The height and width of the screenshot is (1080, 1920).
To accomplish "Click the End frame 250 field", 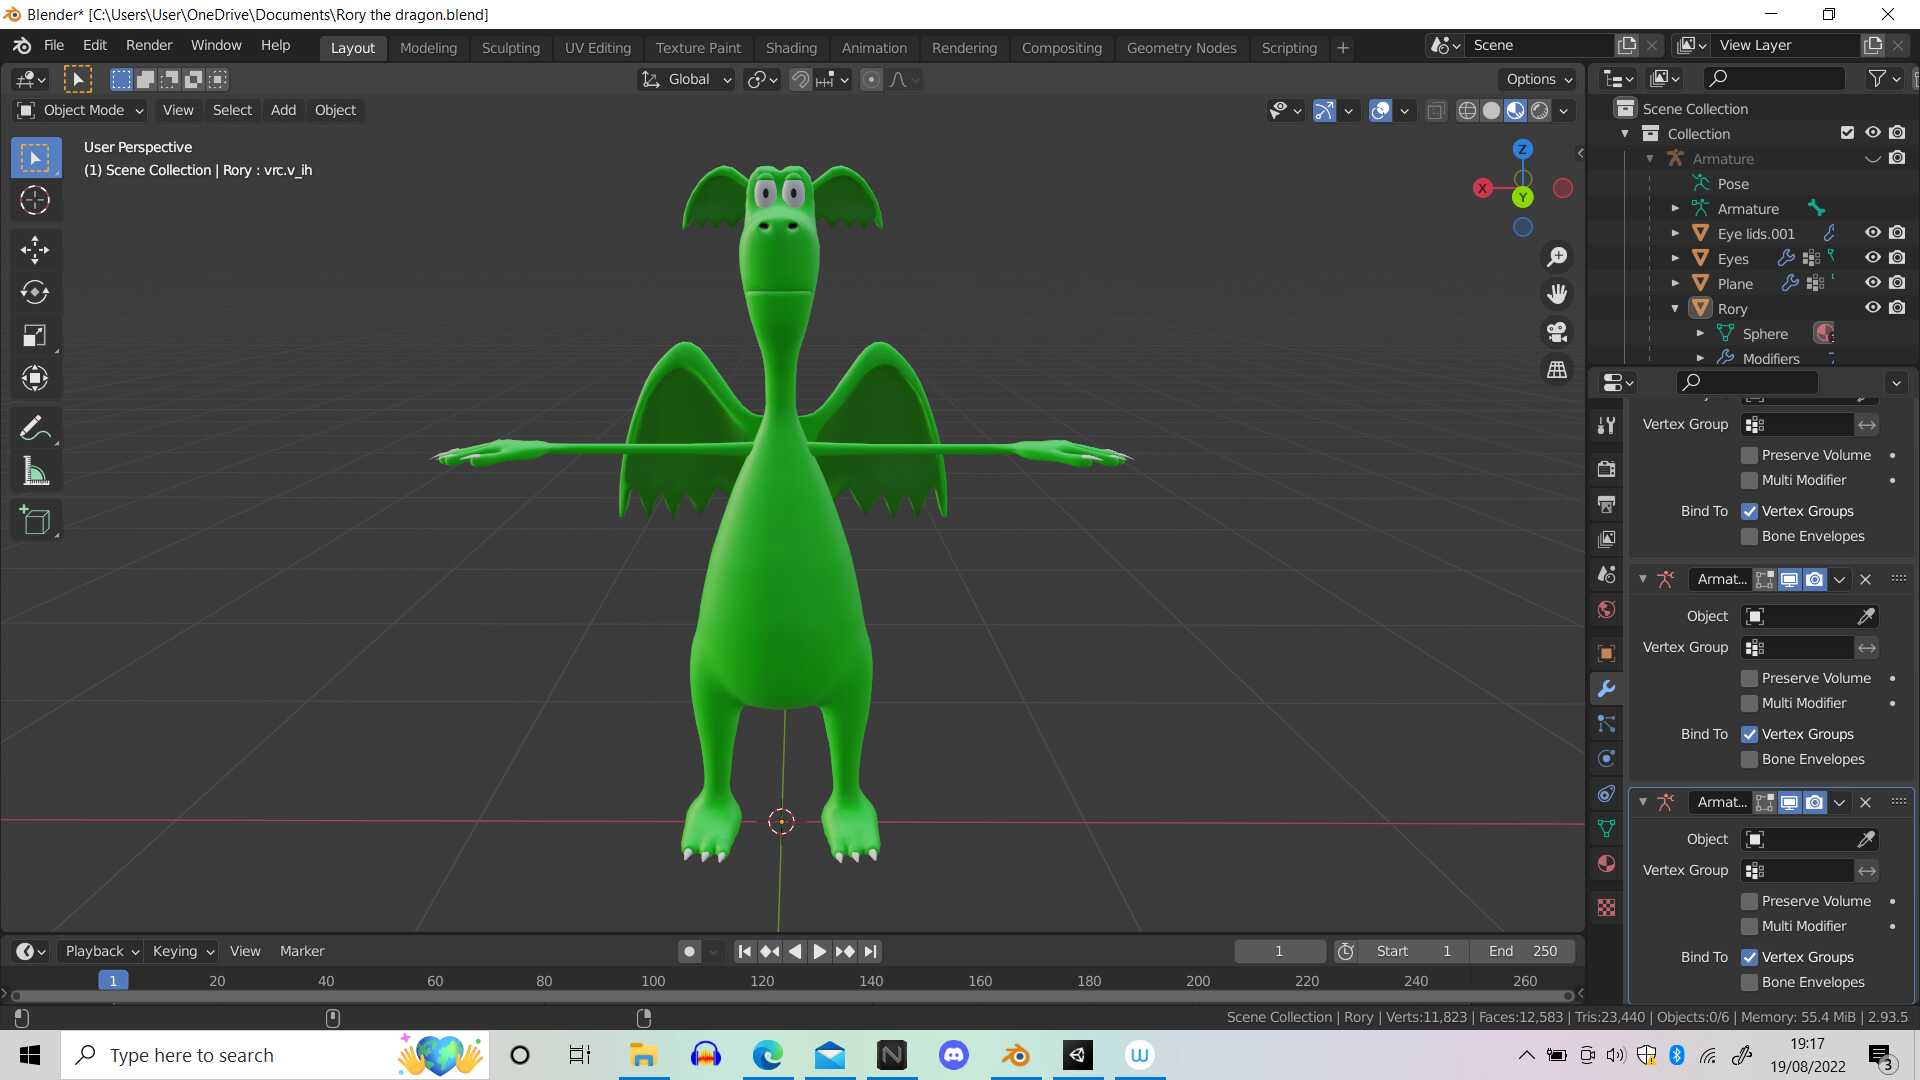I will [x=1522, y=951].
